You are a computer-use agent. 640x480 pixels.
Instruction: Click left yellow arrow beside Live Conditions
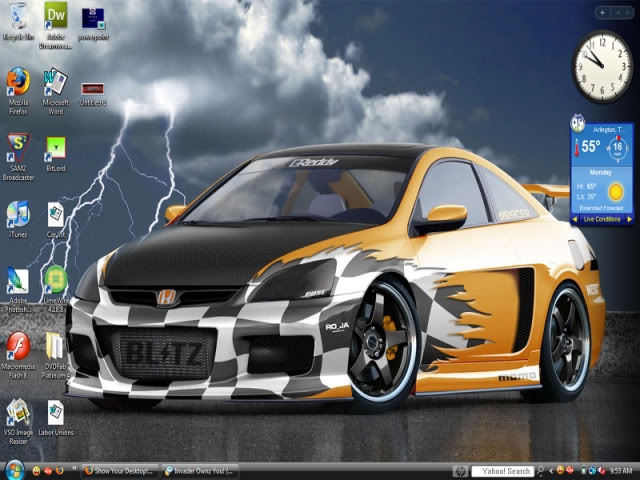(575, 219)
